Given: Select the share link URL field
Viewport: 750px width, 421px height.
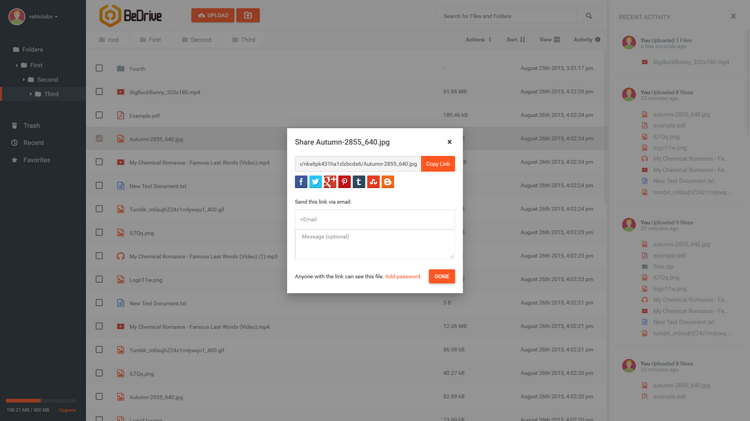Looking at the screenshot, I should 358,164.
